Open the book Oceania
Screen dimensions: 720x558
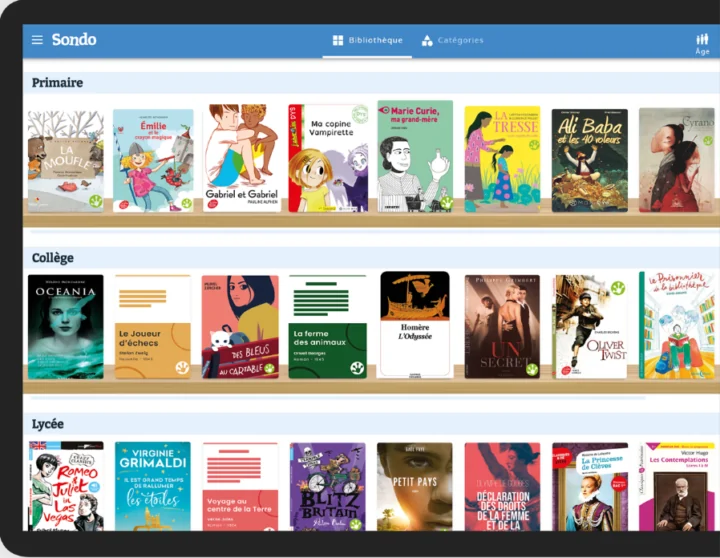pyautogui.click(x=66, y=327)
